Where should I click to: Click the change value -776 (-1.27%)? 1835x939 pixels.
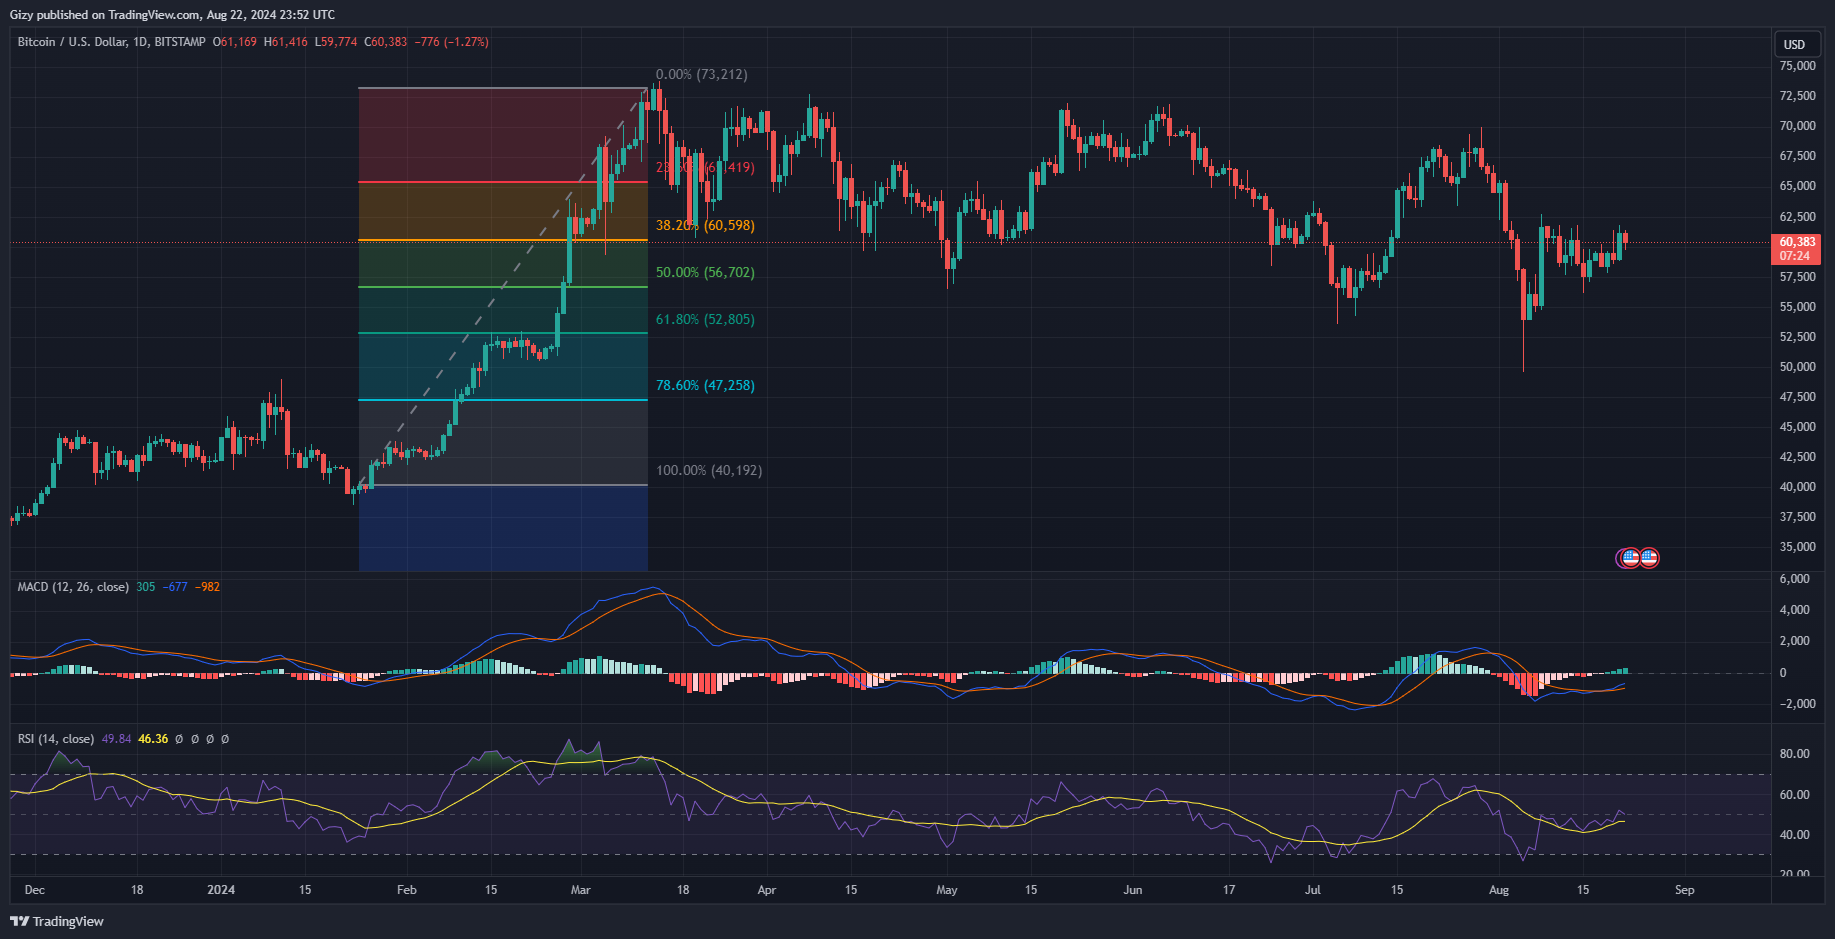[452, 42]
